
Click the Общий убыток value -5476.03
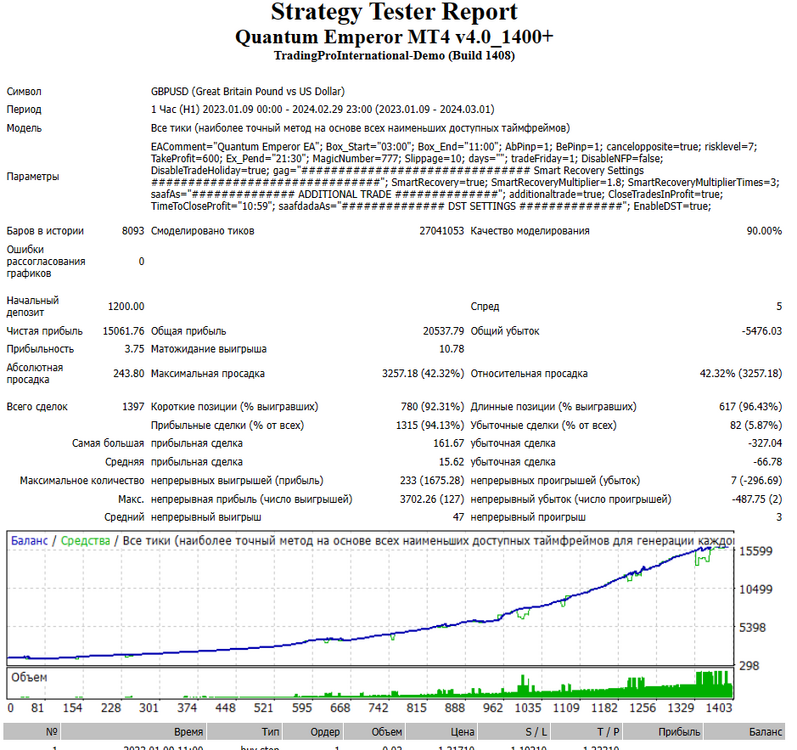761,331
